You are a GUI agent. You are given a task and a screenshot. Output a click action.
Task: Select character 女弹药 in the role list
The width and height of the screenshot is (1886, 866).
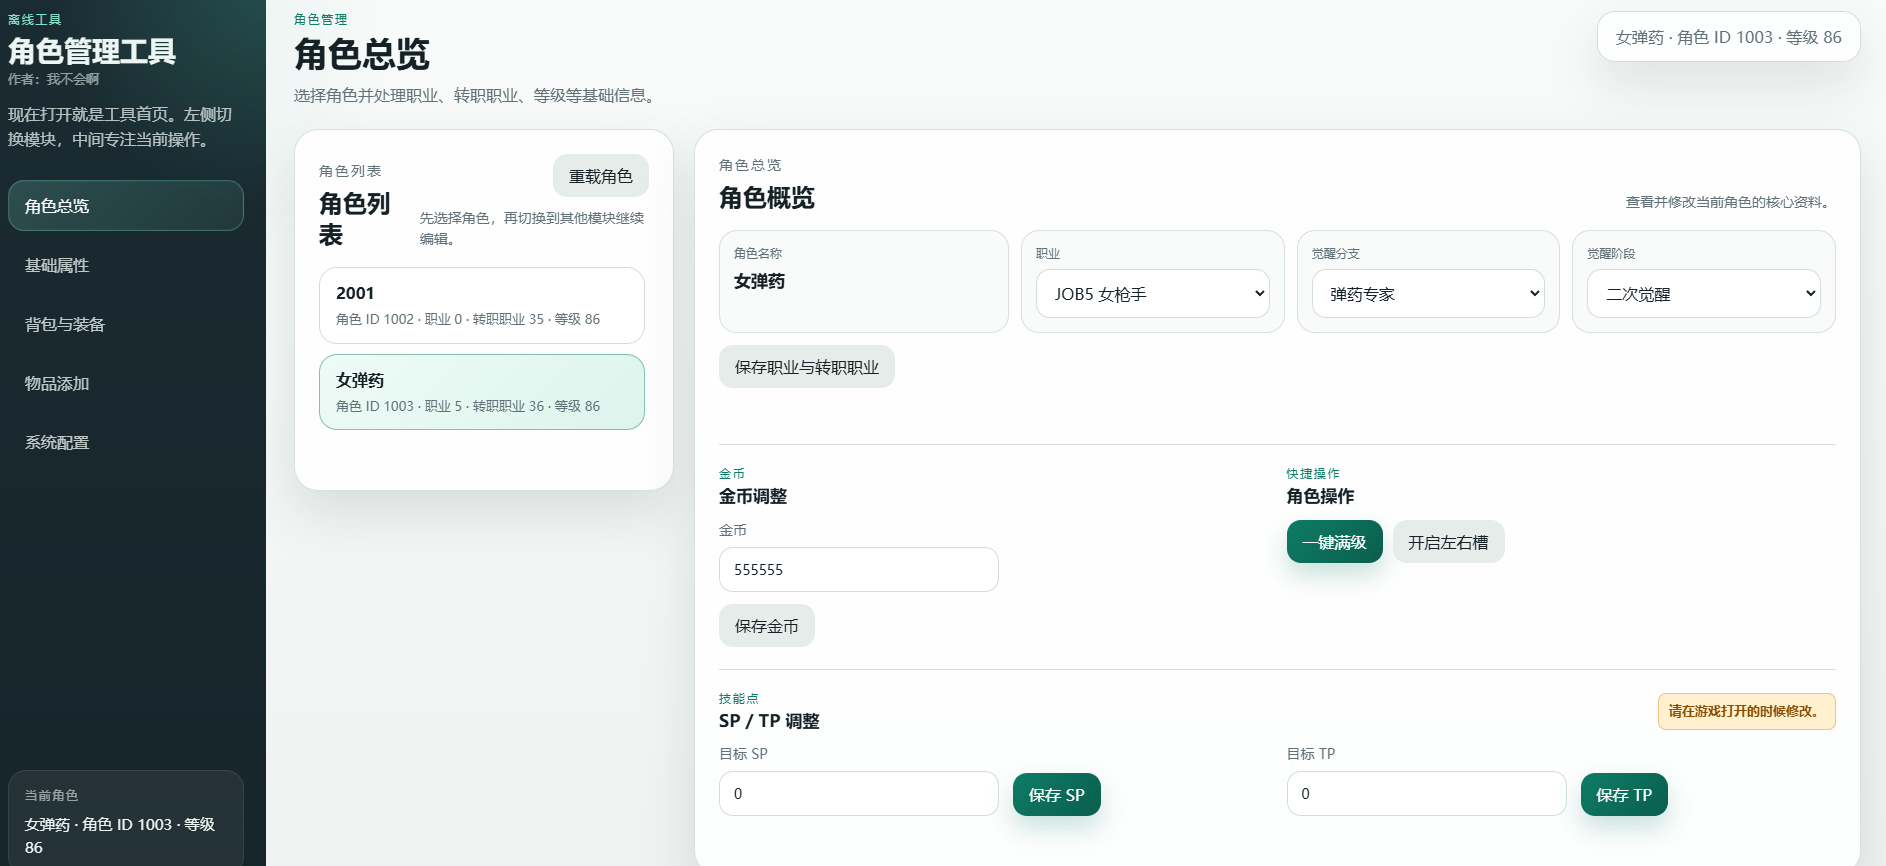pyautogui.click(x=482, y=392)
